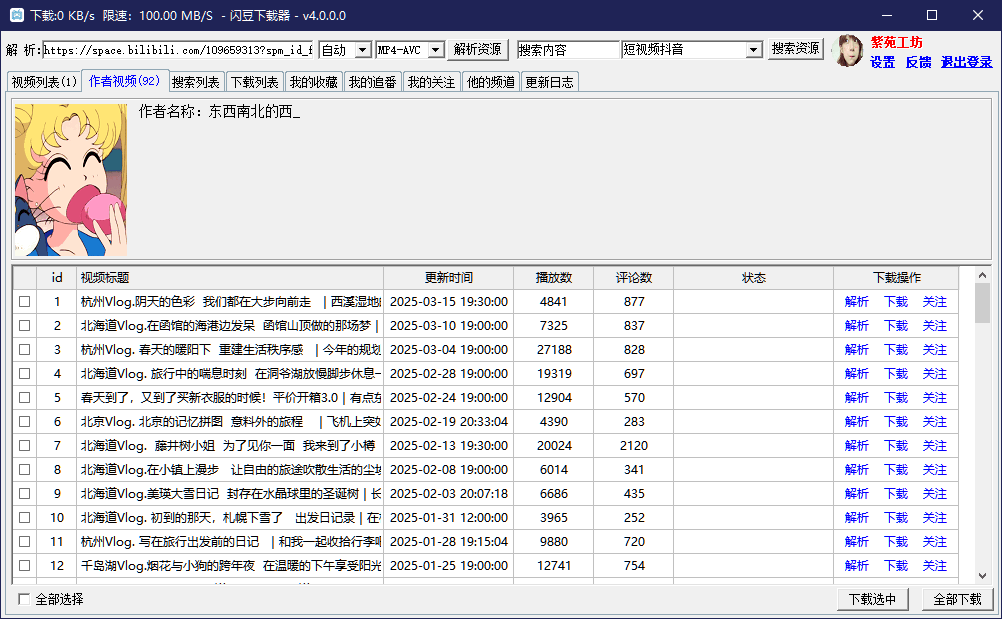Screen dimensions: 1002x619
Task: Select the checkbox for video row 2
Action: tap(24, 326)
